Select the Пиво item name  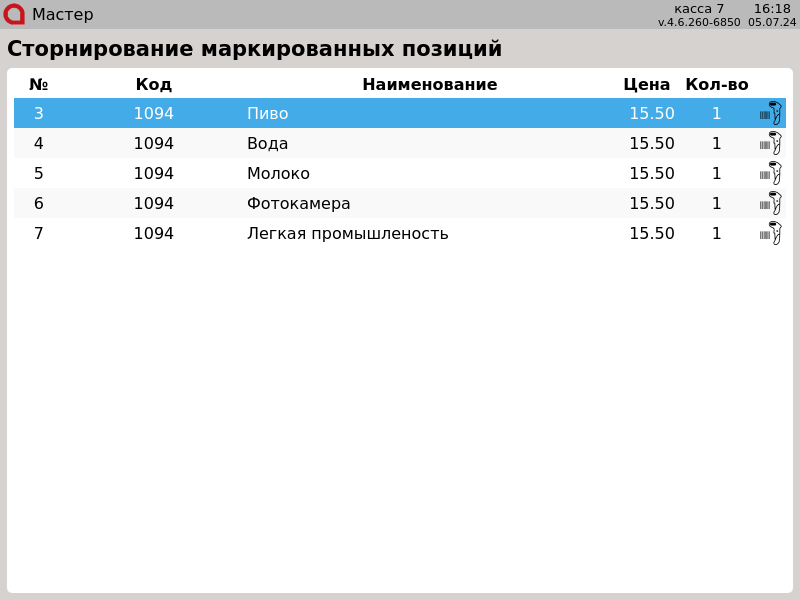(x=267, y=114)
